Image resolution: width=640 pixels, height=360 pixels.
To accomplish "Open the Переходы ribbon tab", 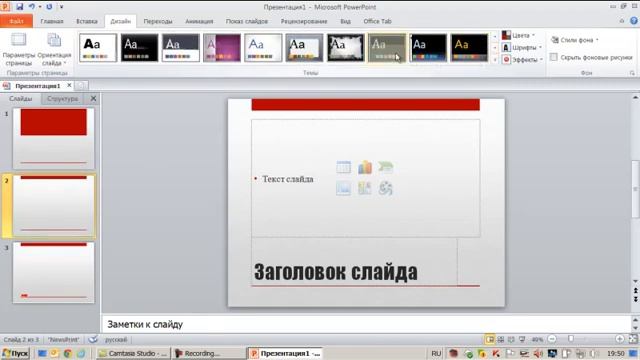I will click(x=158, y=21).
